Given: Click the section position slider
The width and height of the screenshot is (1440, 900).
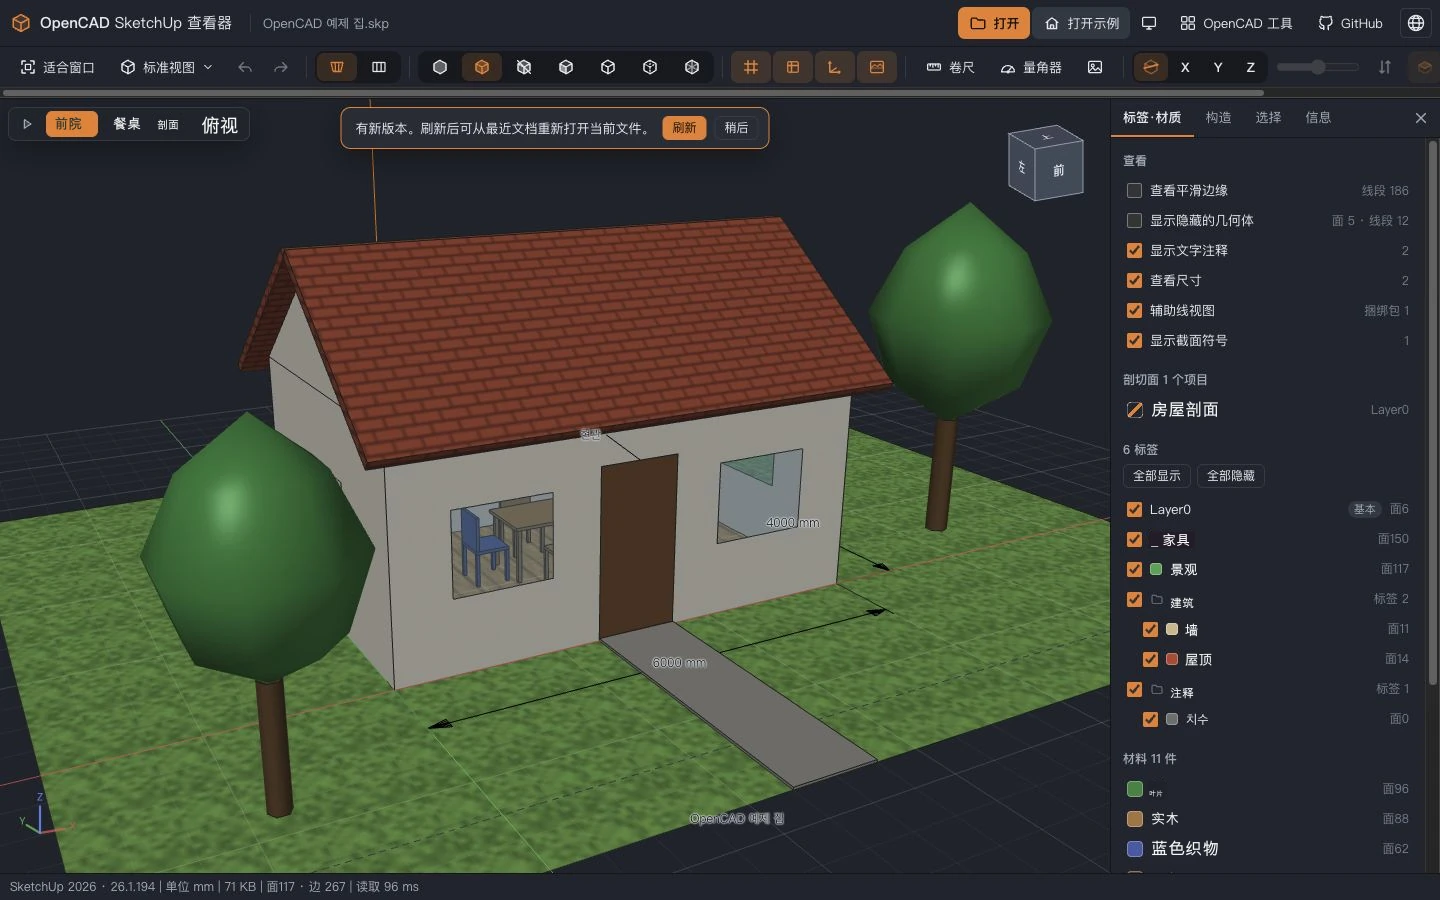Looking at the screenshot, I should [x=1318, y=67].
